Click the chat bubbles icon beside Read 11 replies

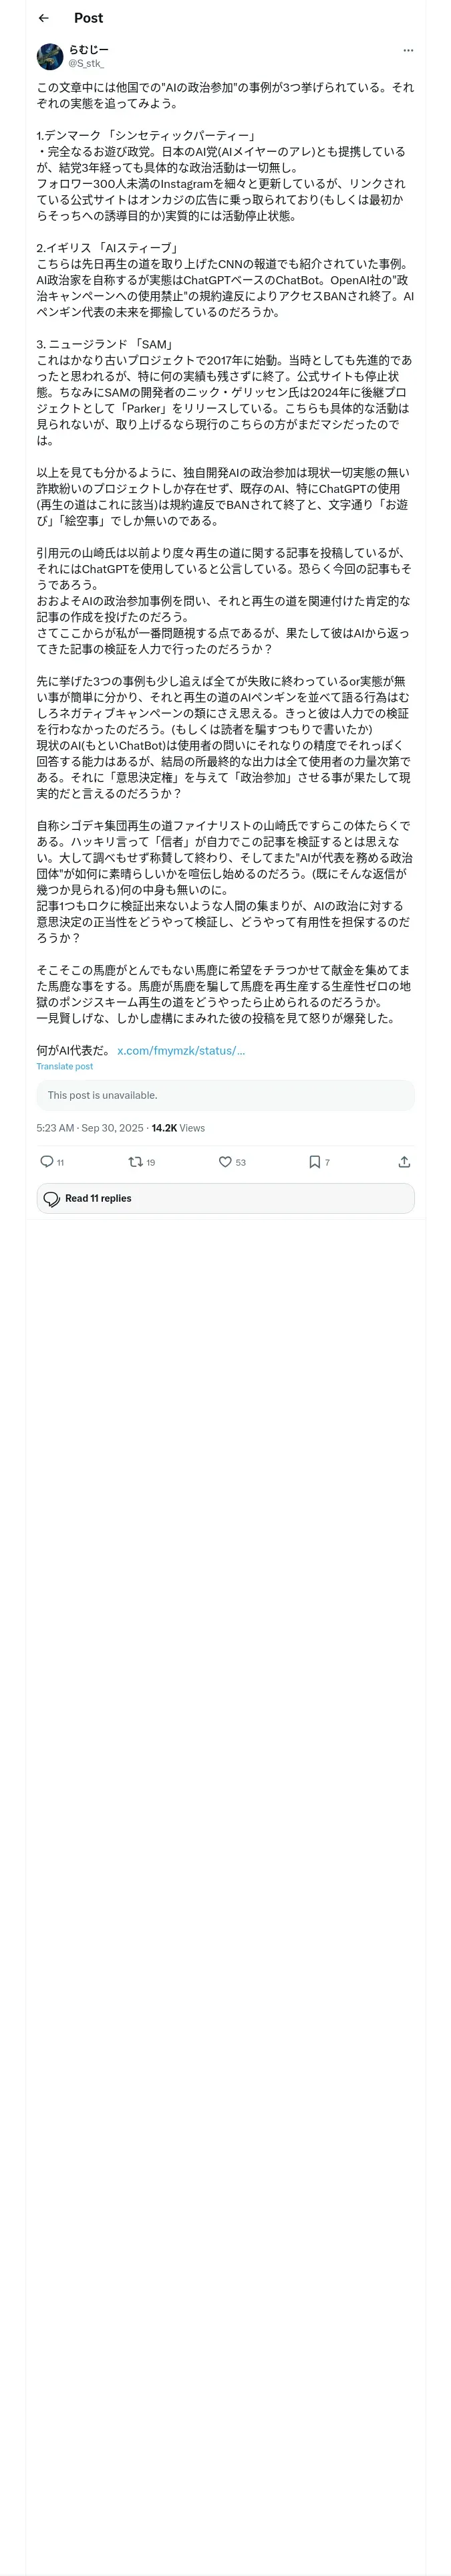click(52, 1198)
